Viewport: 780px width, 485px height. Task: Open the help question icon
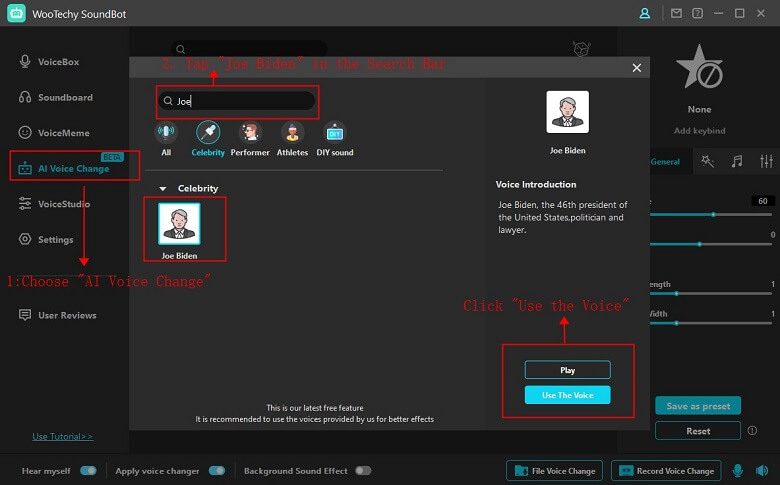(697, 13)
